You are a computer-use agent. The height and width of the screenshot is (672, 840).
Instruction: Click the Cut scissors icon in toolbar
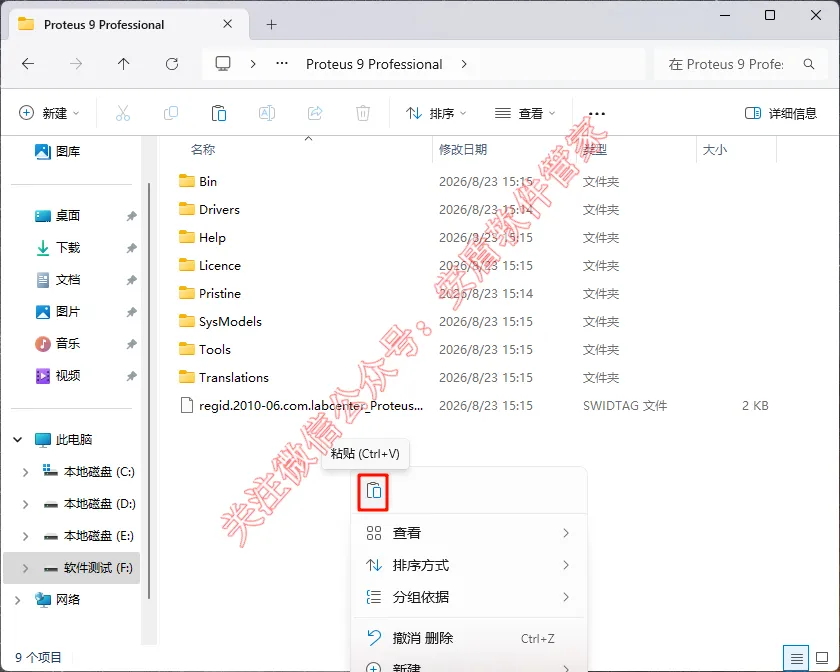[123, 113]
